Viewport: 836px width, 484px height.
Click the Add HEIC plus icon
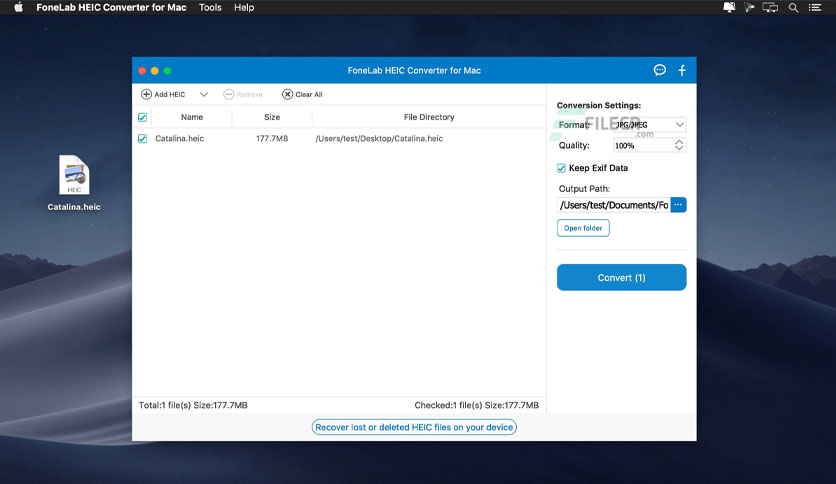[146, 94]
